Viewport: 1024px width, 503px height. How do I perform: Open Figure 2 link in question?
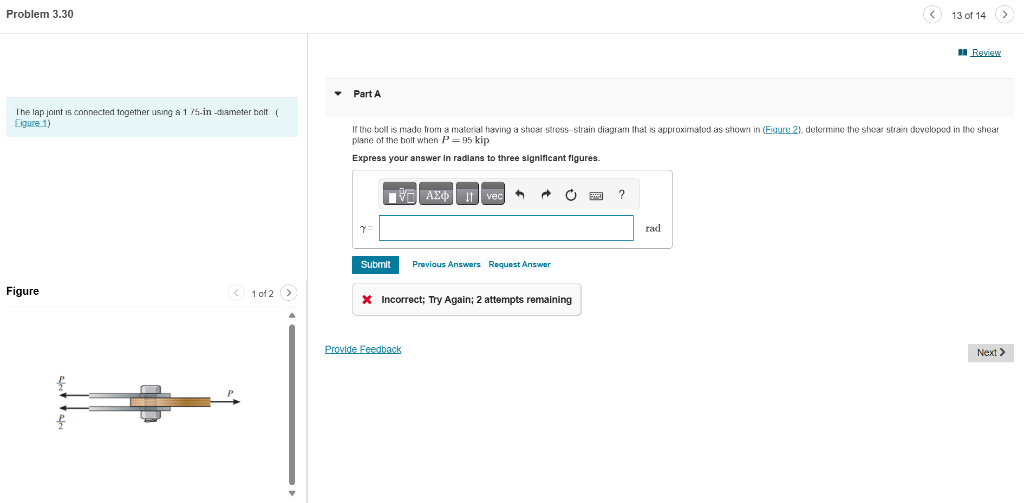(780, 130)
